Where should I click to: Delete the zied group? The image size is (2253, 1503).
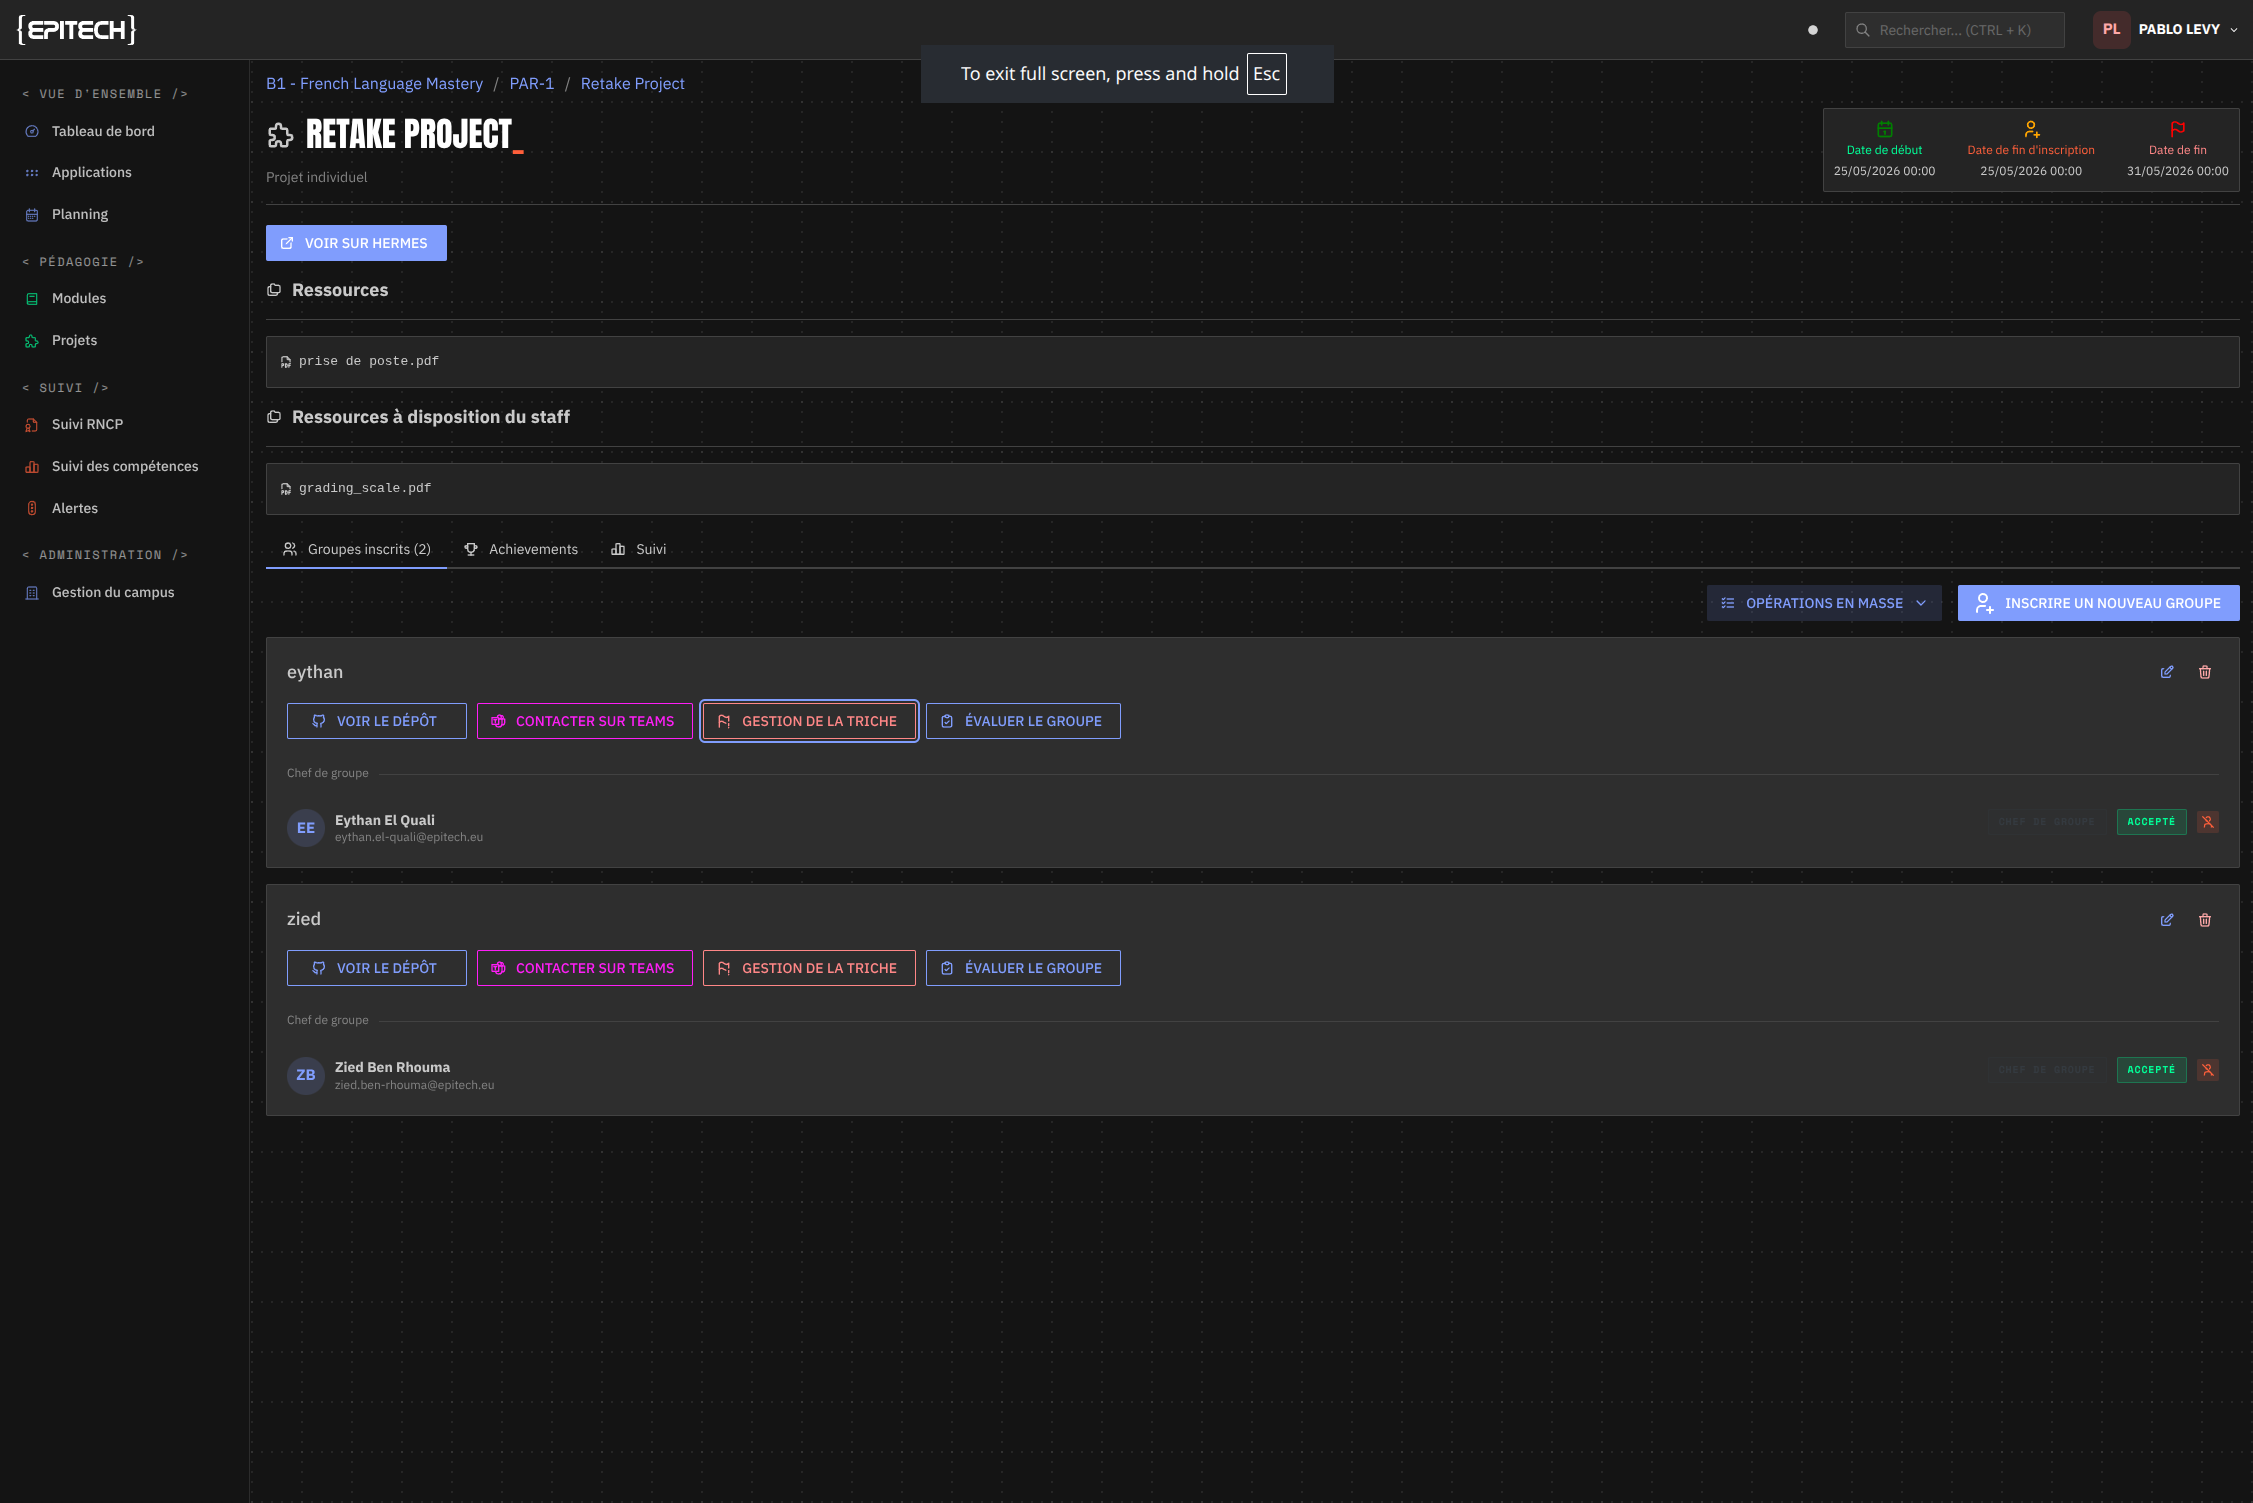pos(2205,920)
